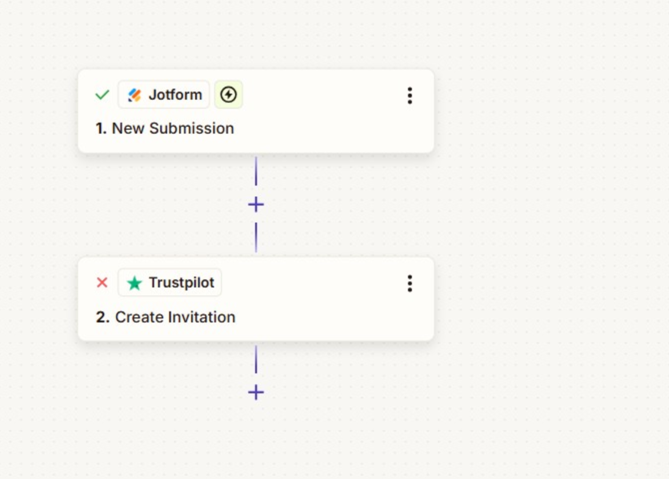Select the Trustpilot app name label
Viewport: 669px width, 479px height.
[x=181, y=282]
